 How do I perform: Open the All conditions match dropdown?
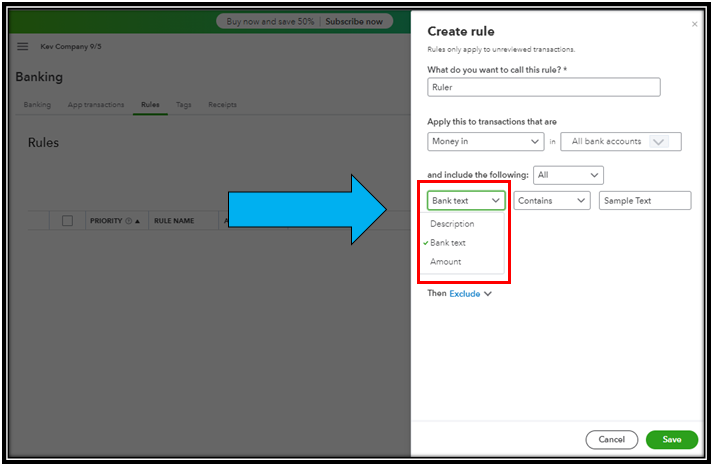(568, 175)
